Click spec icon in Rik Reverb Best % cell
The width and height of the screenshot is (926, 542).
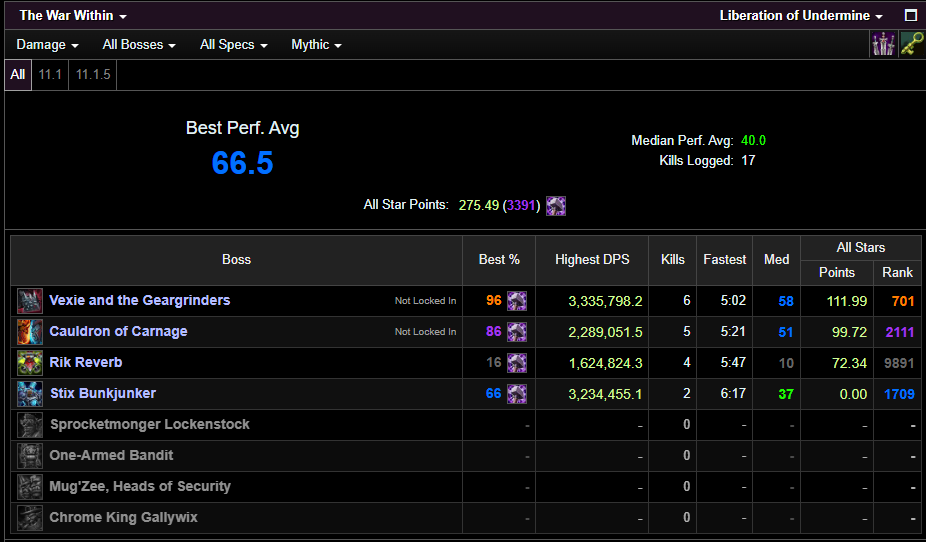[517, 363]
